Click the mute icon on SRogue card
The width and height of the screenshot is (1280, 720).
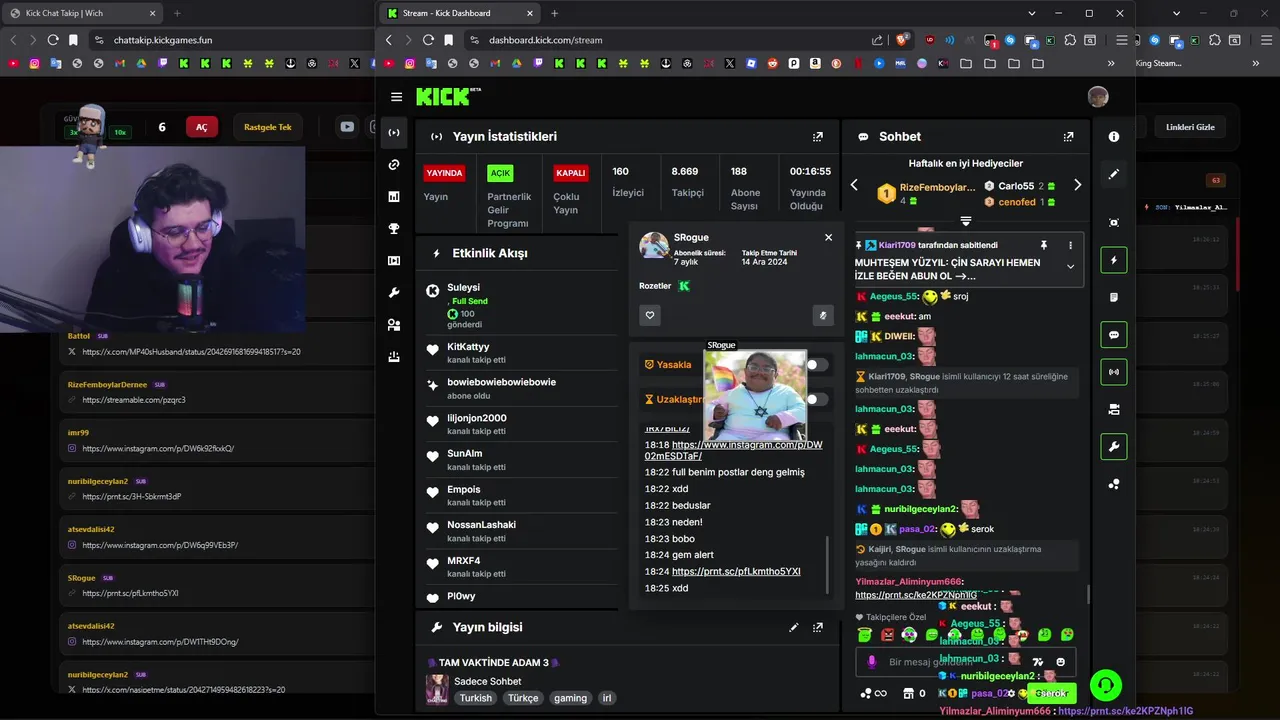(x=823, y=315)
